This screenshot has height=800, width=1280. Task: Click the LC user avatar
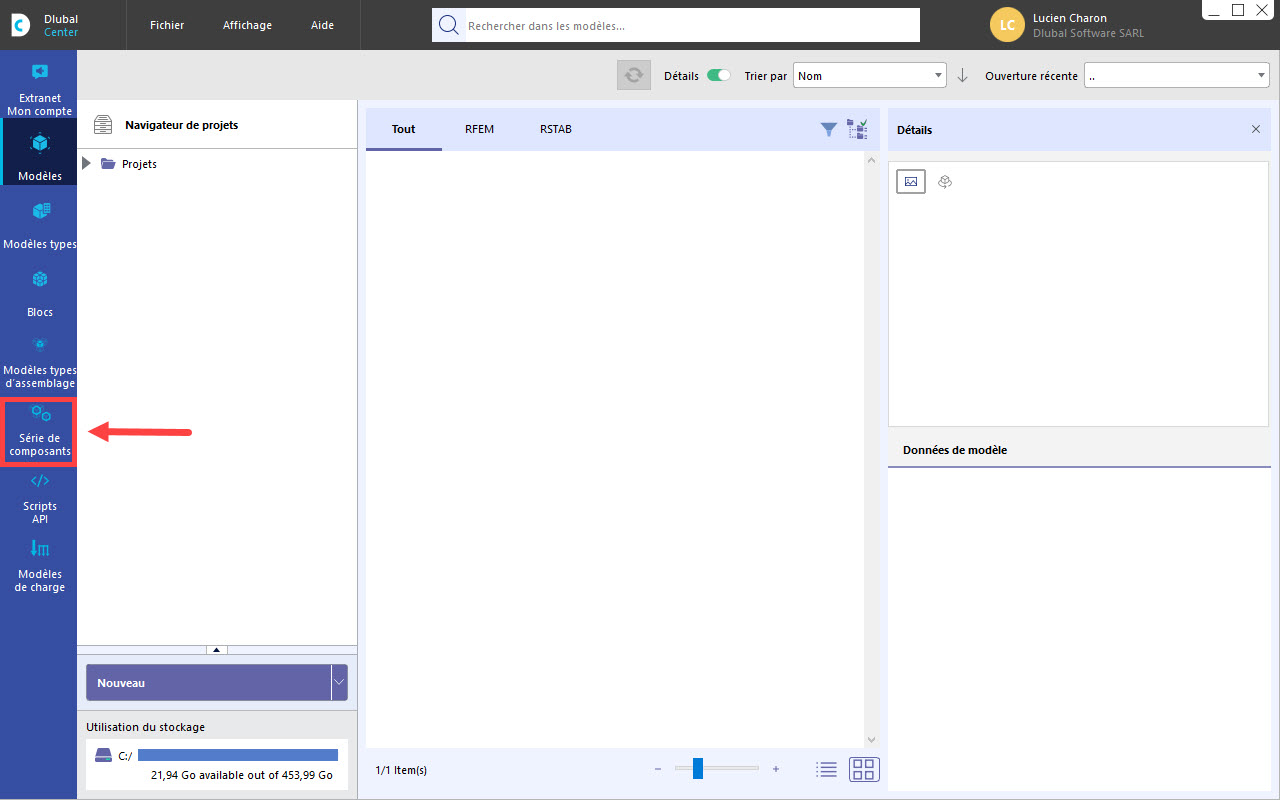coord(1007,25)
